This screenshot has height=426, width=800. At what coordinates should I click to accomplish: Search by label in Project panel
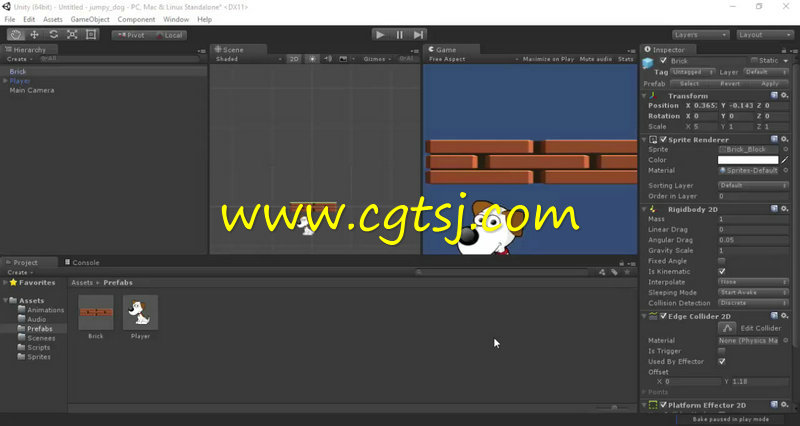tap(615, 272)
